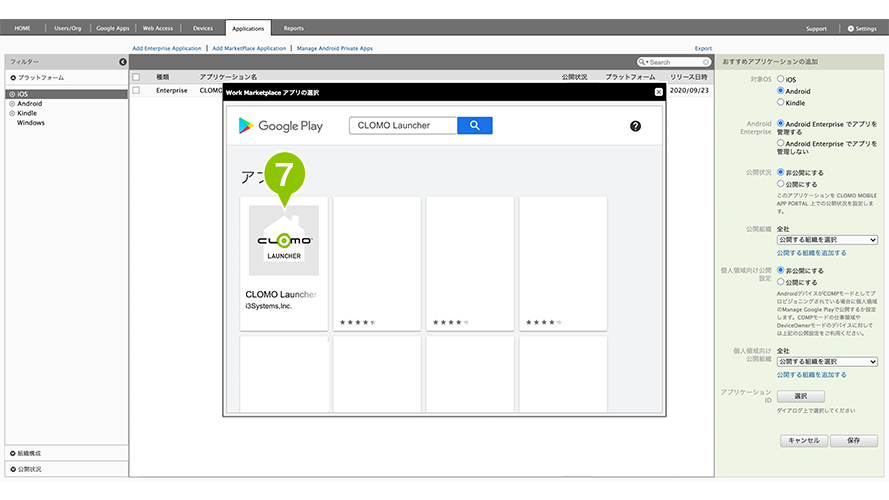Open the Google Apps tab
Screen dimensions: 889x500
click(113, 28)
